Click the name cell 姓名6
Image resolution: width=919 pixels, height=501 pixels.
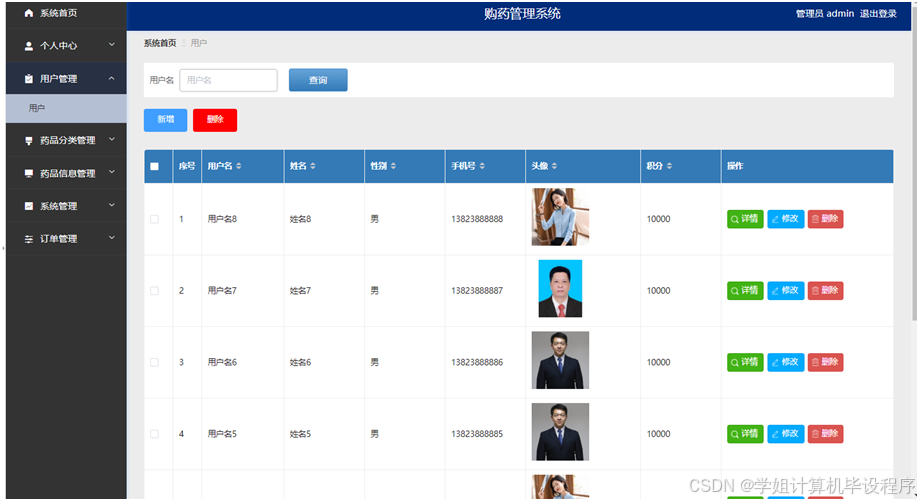[x=300, y=362]
